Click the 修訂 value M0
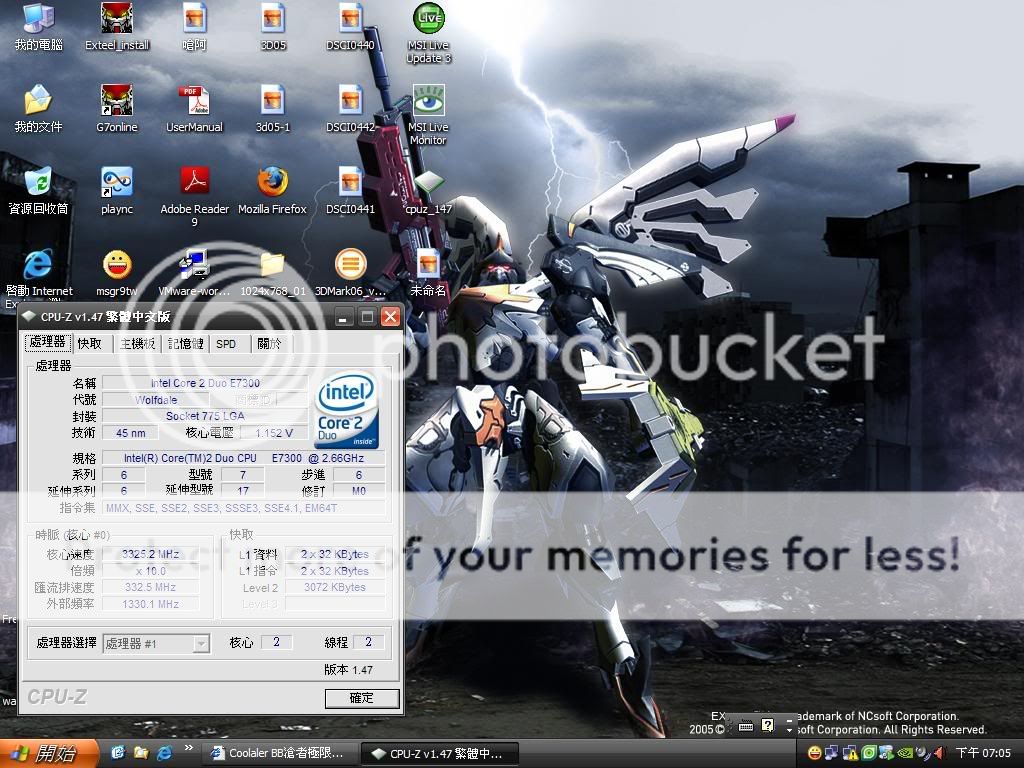 click(359, 490)
